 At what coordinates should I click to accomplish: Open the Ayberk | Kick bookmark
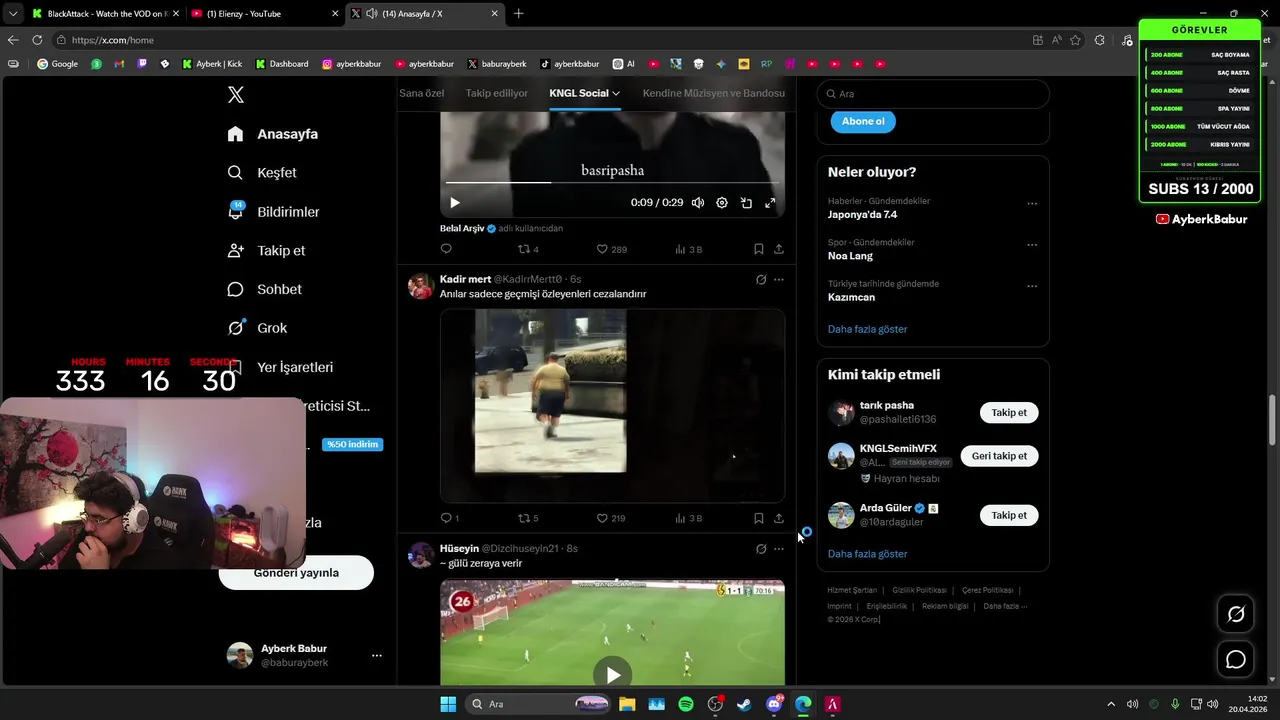[x=212, y=64]
